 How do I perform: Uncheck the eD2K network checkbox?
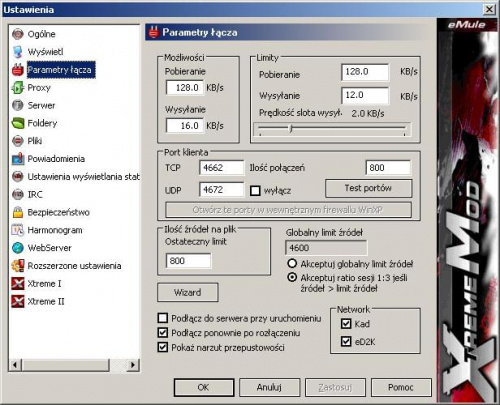pyautogui.click(x=346, y=341)
